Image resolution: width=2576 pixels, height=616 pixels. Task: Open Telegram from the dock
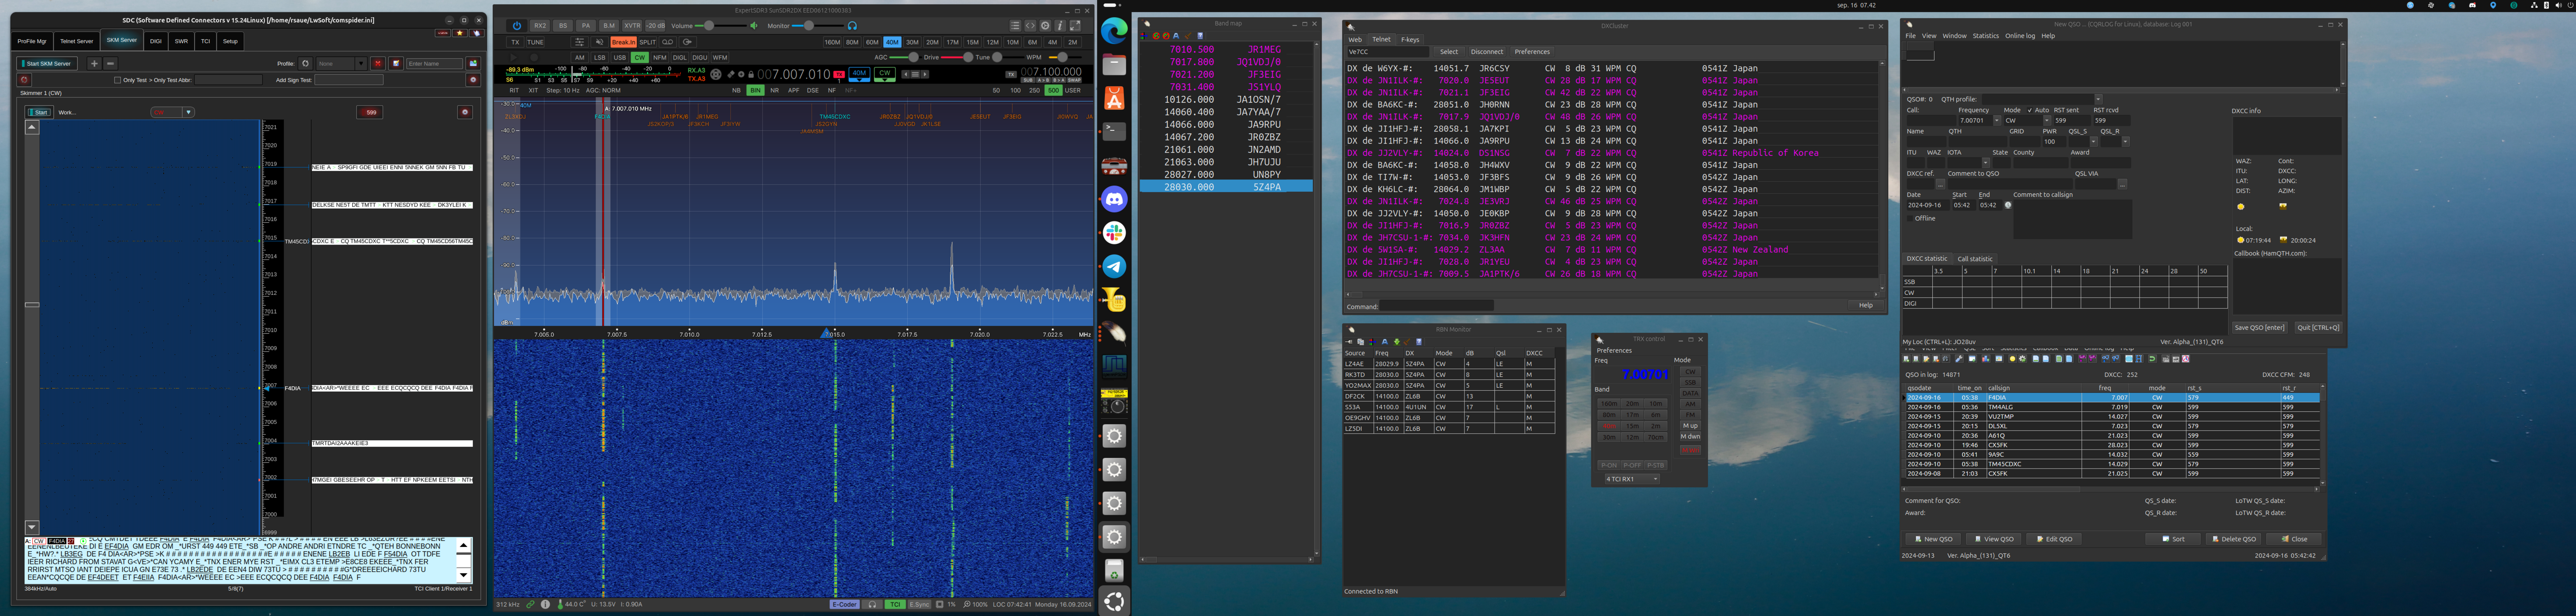tap(1114, 266)
